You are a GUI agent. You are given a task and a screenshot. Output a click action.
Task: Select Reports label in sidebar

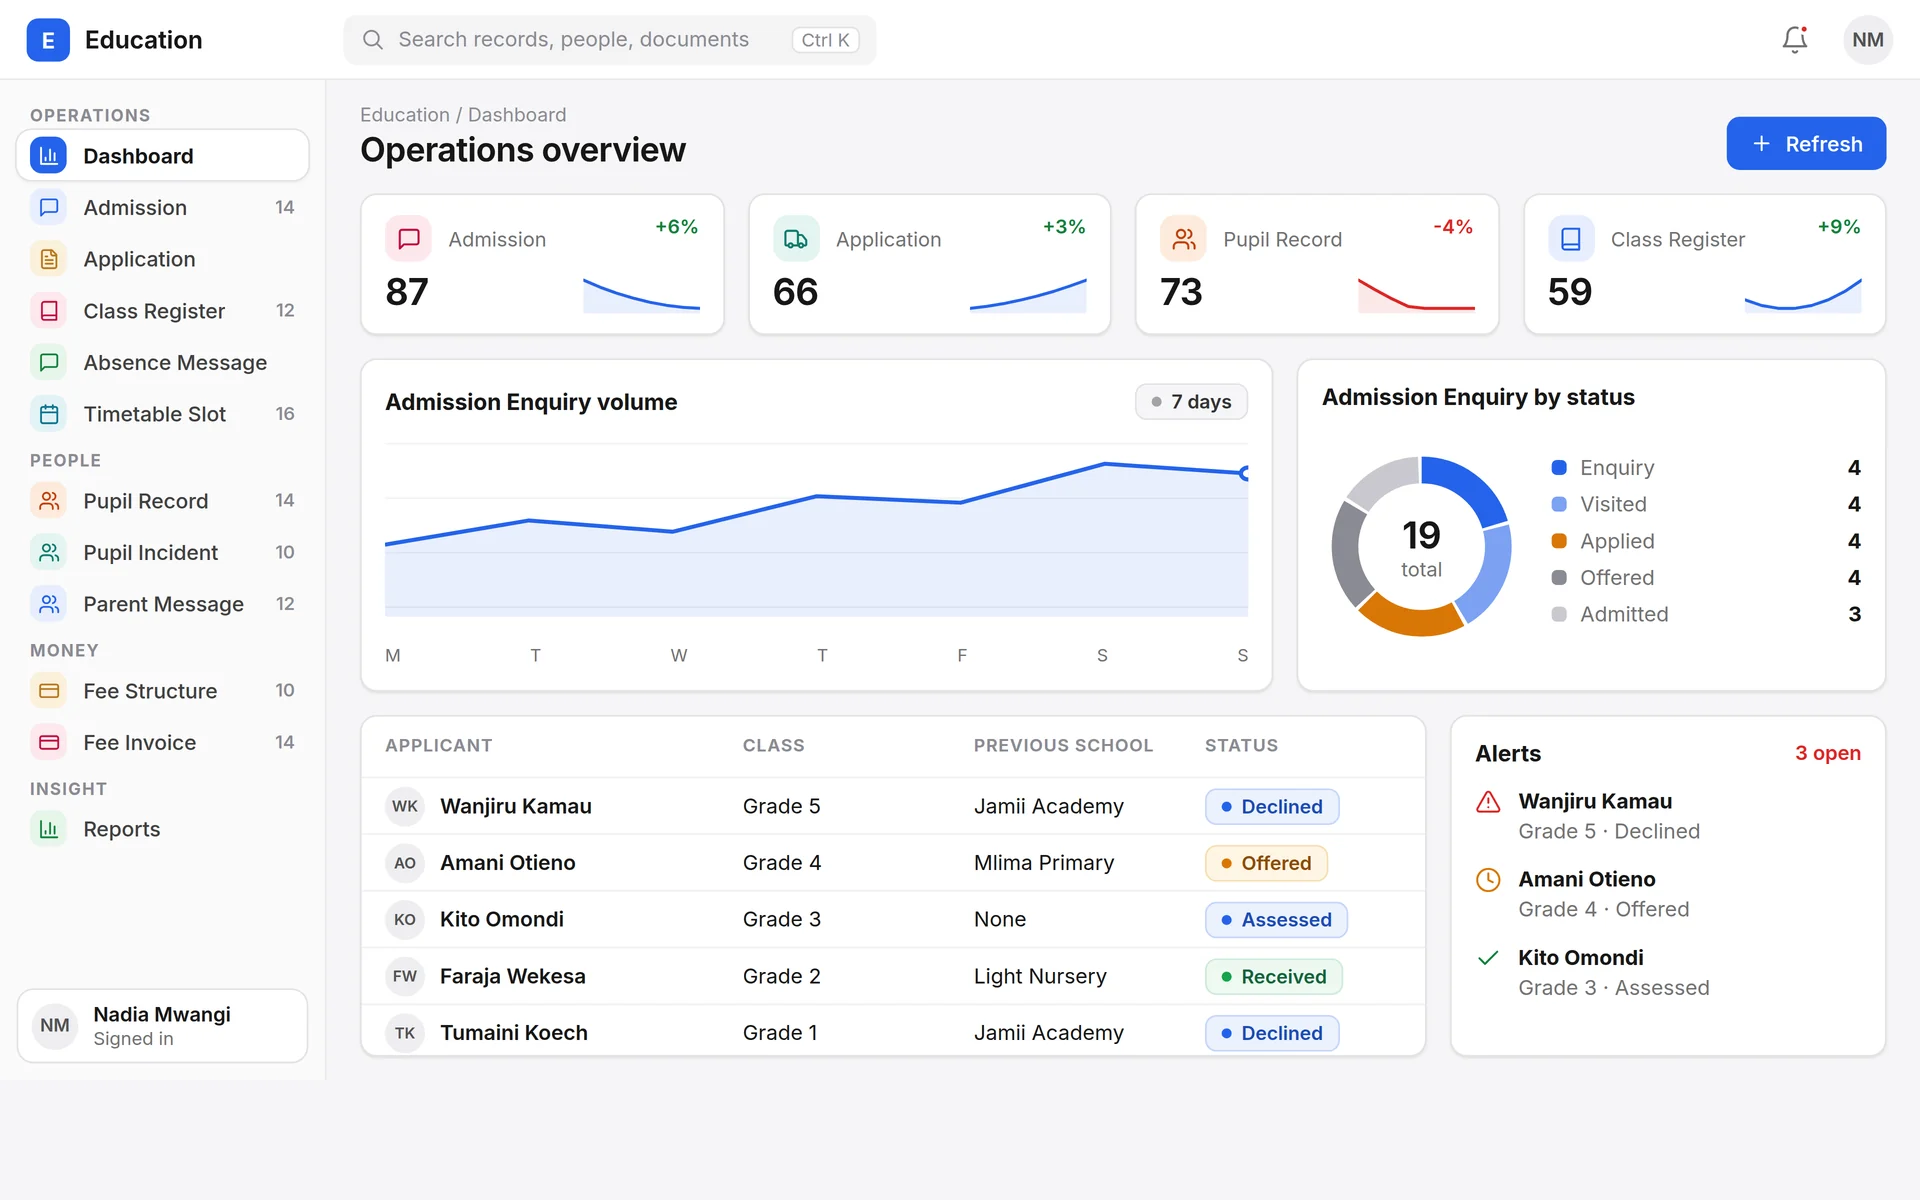tap(122, 829)
